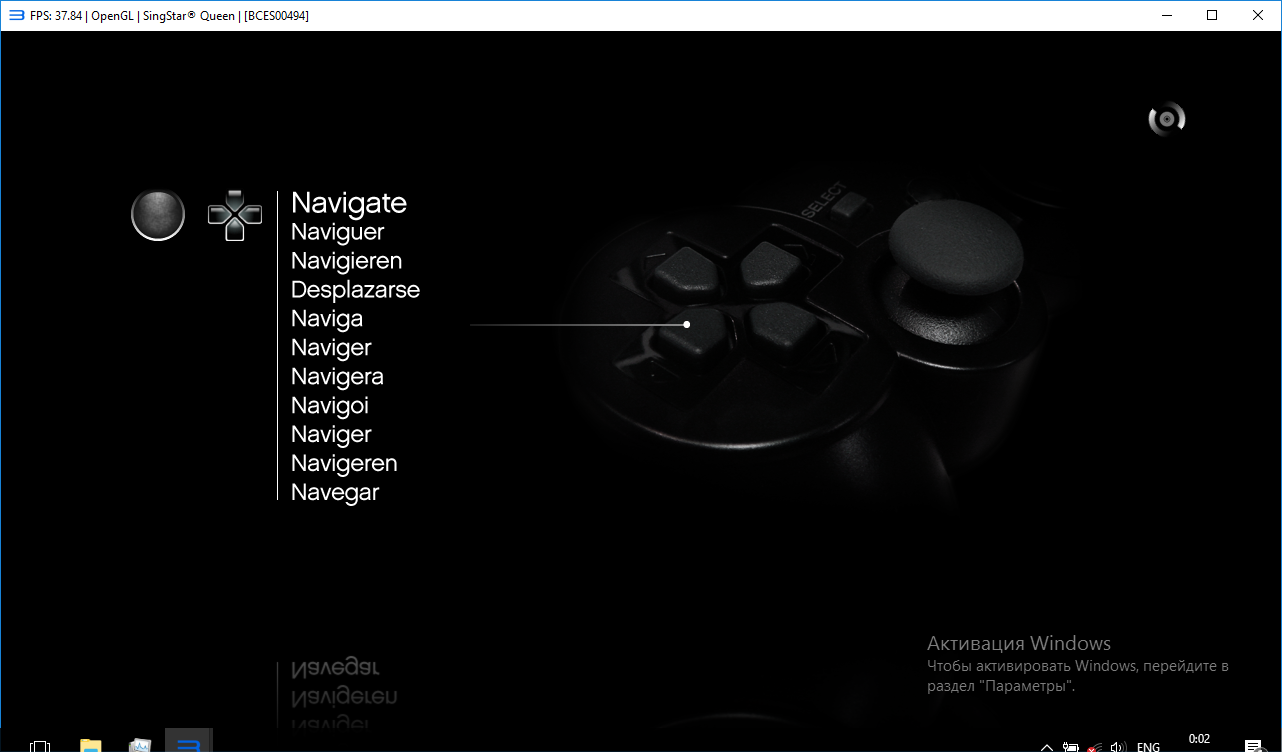
Task: Open the taskbar clock
Action: coord(1199,740)
